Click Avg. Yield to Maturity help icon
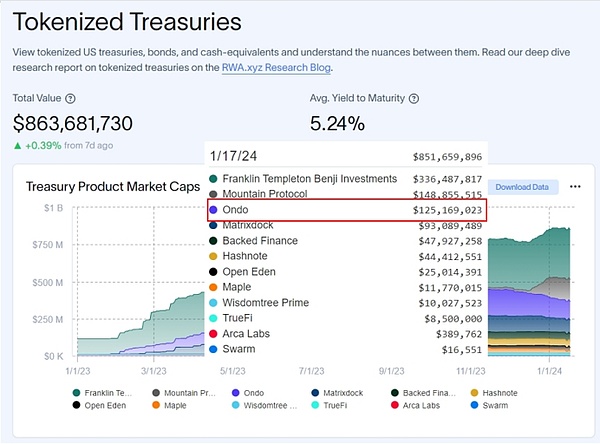This screenshot has width=600, height=444. [x=414, y=99]
